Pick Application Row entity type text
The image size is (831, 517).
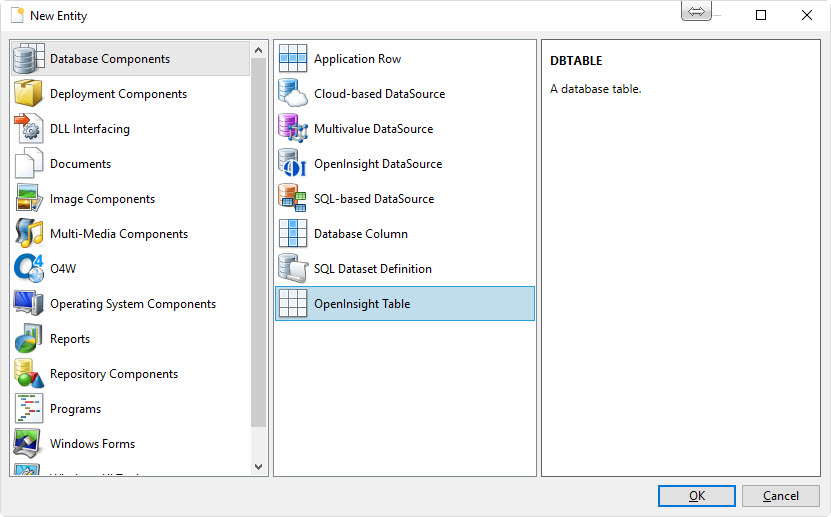[357, 59]
